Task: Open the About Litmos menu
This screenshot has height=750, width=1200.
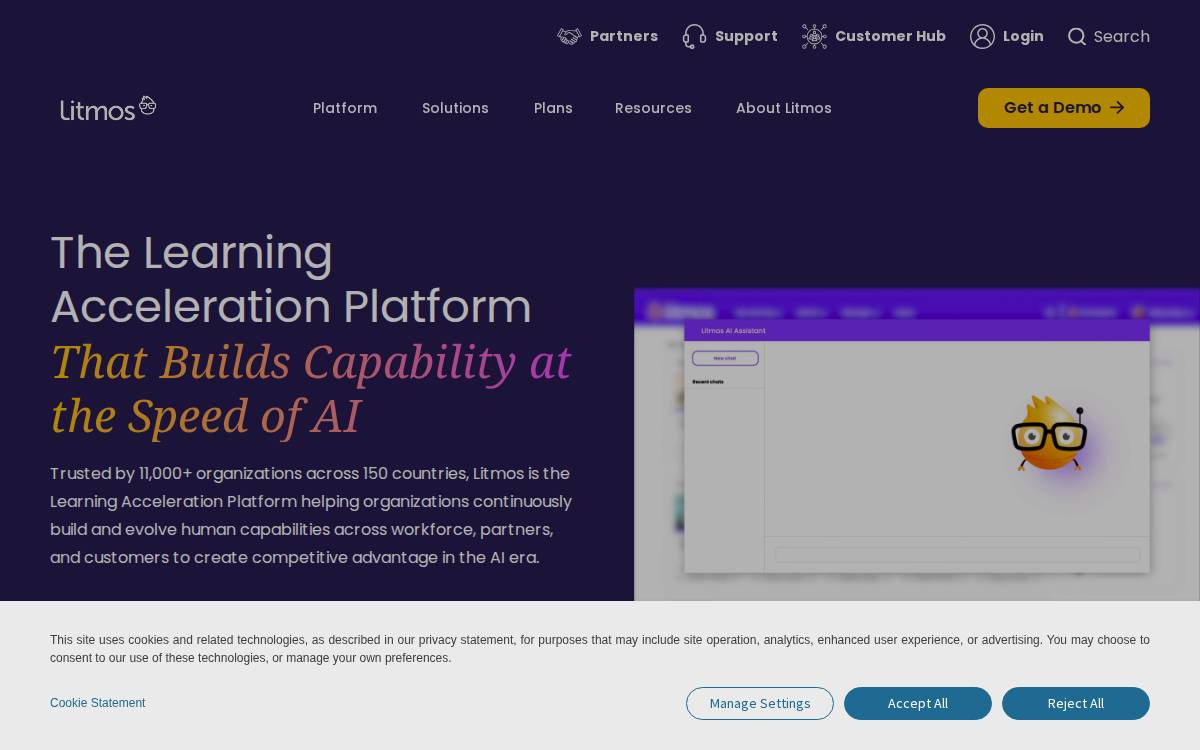Action: tap(784, 108)
